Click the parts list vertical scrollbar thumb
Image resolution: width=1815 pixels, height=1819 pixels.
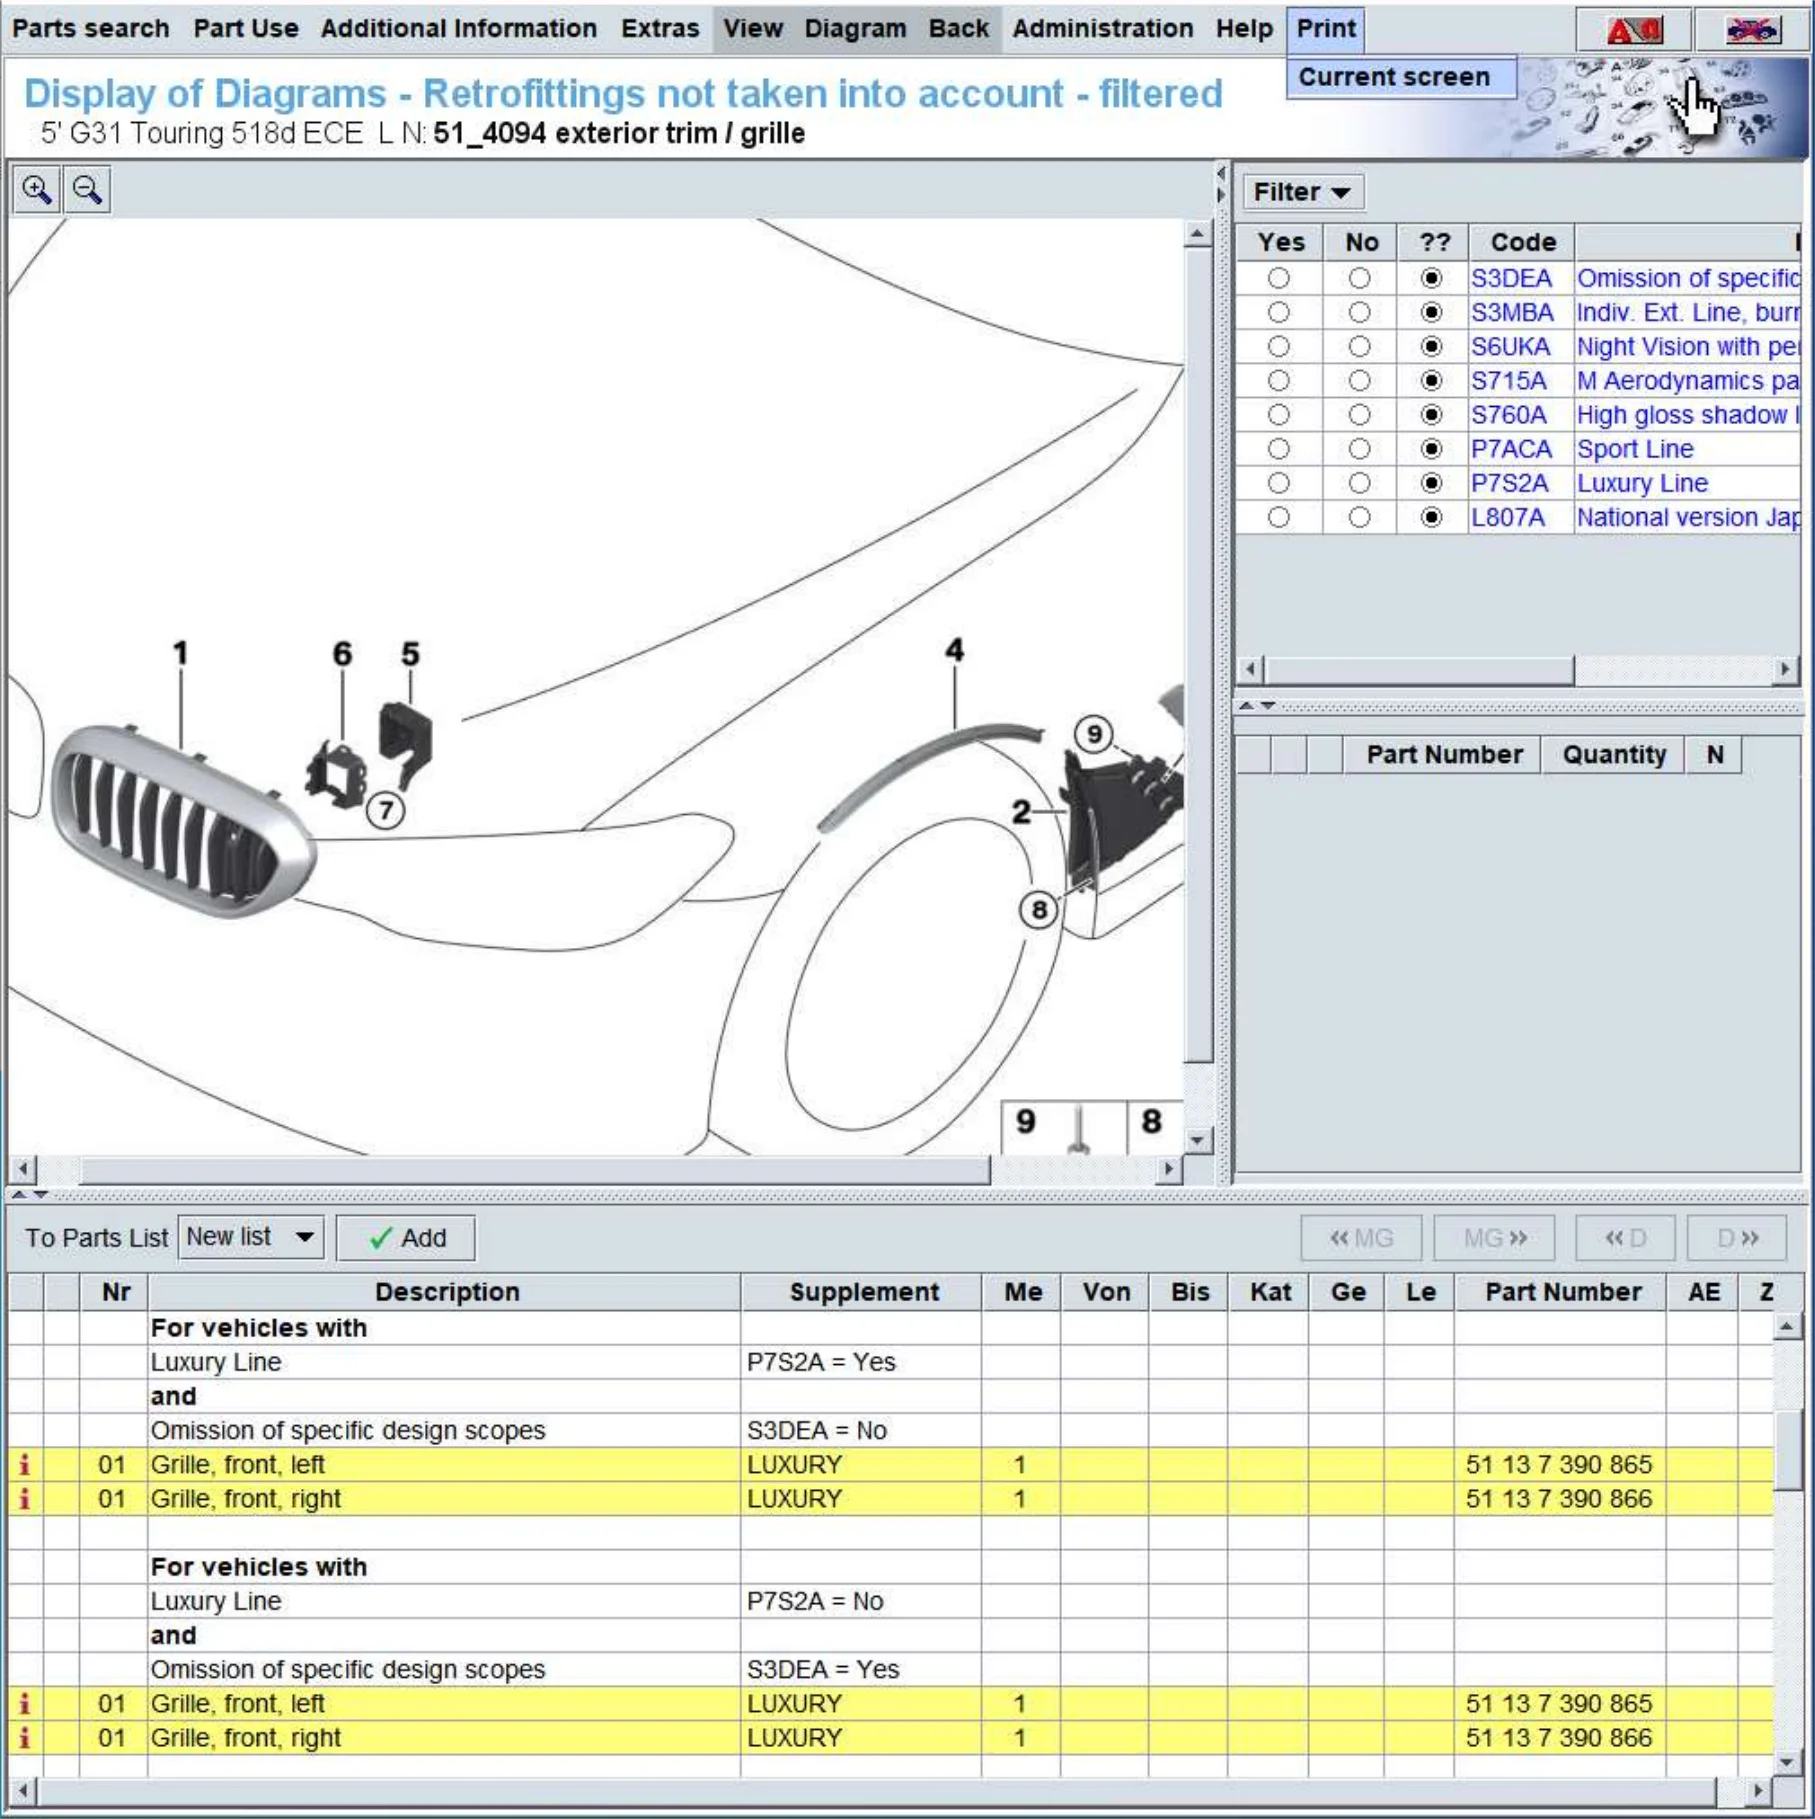pyautogui.click(x=1787, y=1451)
